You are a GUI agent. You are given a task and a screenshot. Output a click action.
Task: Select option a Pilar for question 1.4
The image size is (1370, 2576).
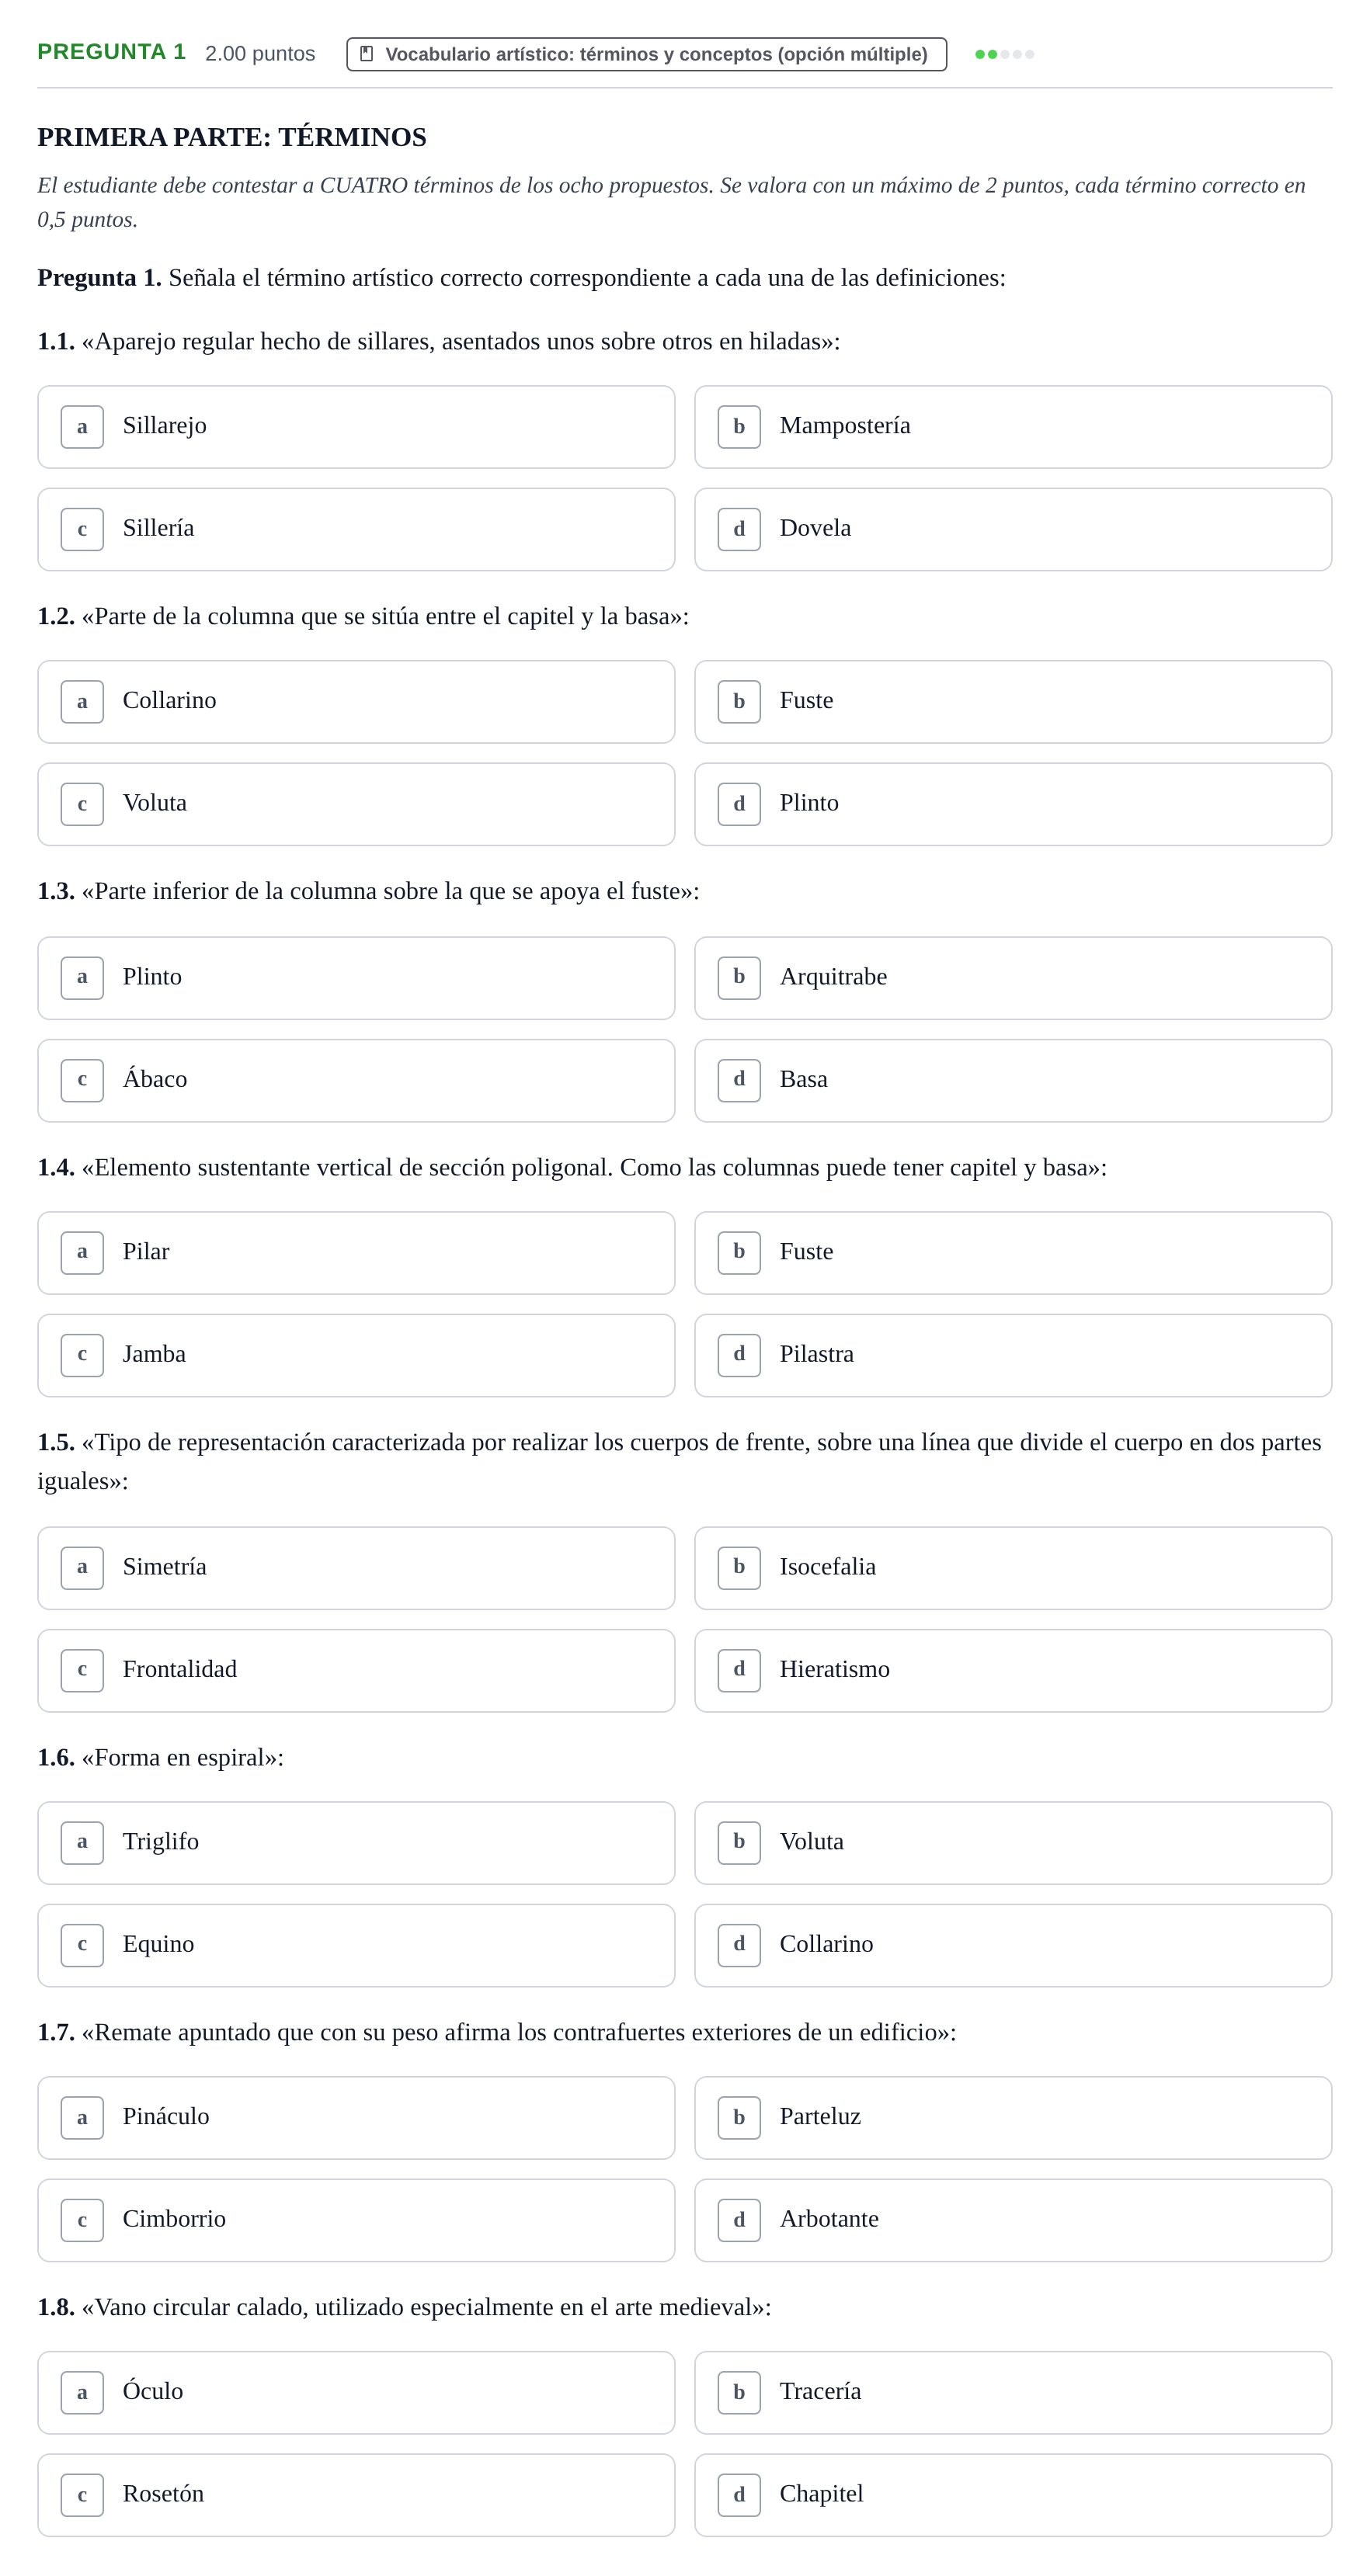pos(356,1253)
